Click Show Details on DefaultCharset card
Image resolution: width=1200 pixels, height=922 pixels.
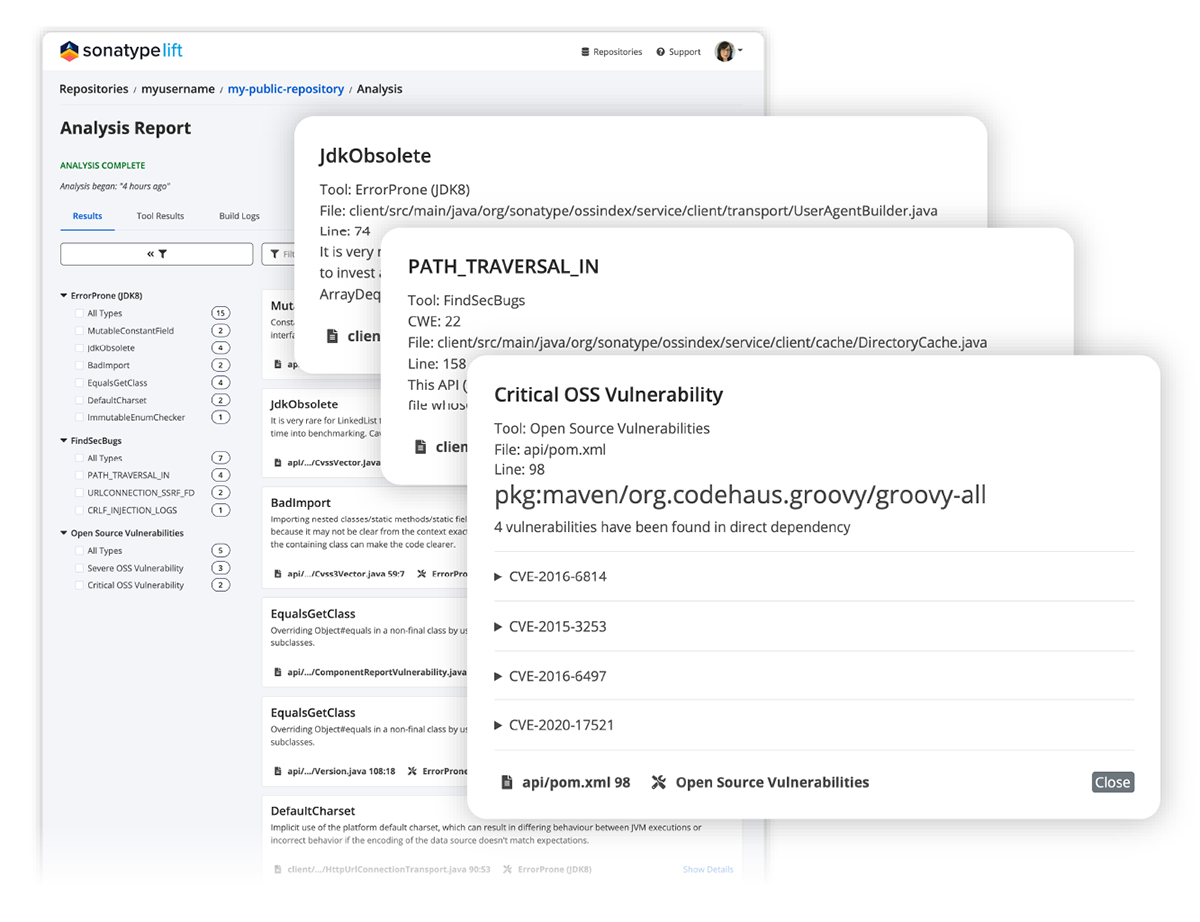(x=708, y=869)
